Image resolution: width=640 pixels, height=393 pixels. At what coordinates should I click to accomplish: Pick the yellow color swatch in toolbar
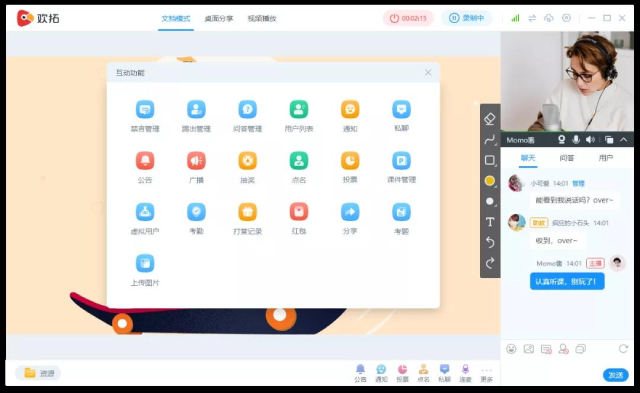tap(490, 181)
